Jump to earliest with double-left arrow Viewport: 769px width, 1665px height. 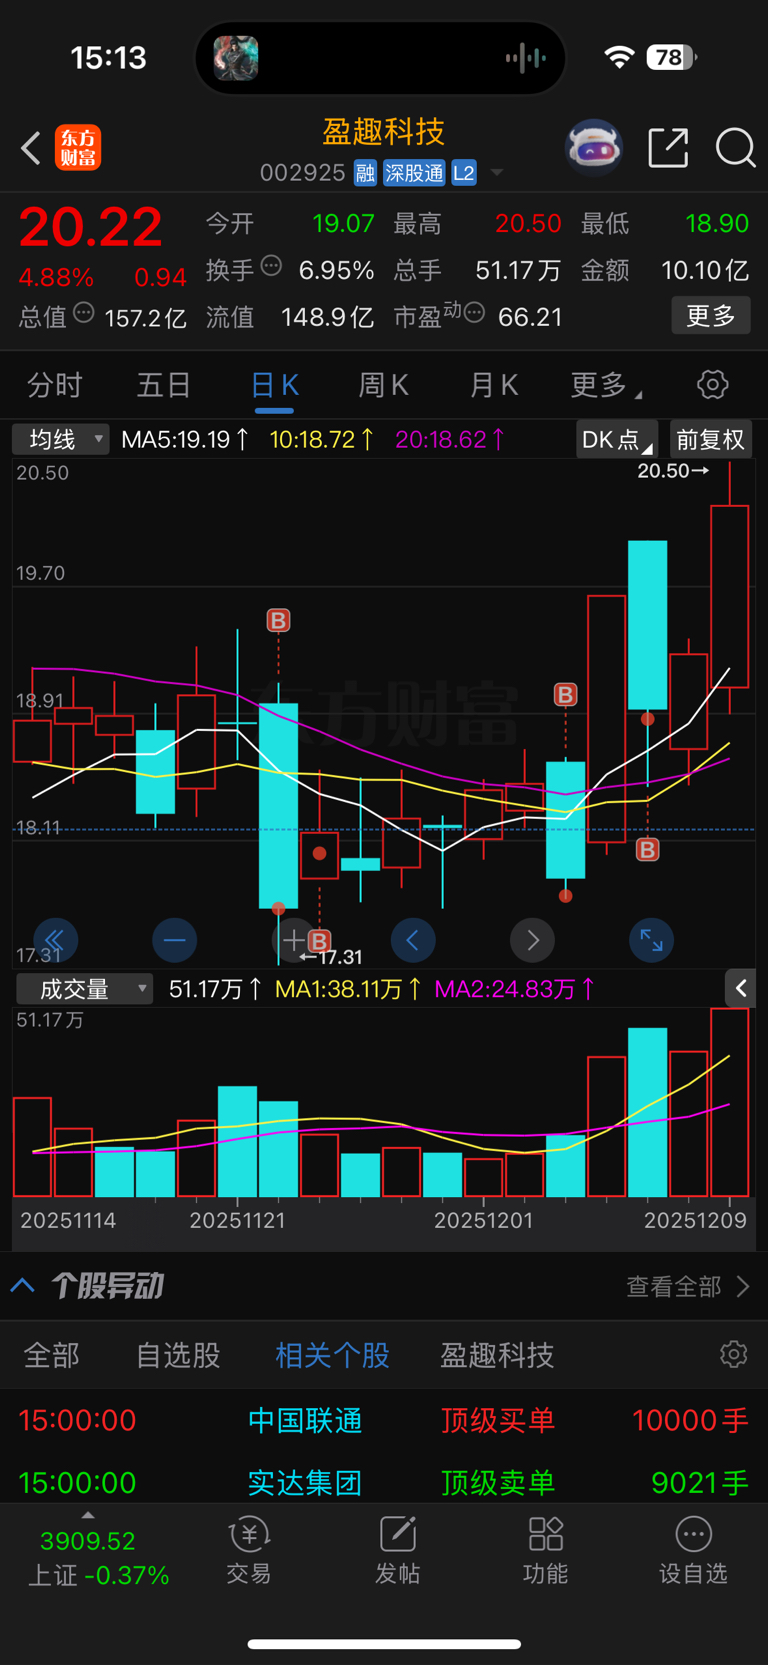click(55, 940)
